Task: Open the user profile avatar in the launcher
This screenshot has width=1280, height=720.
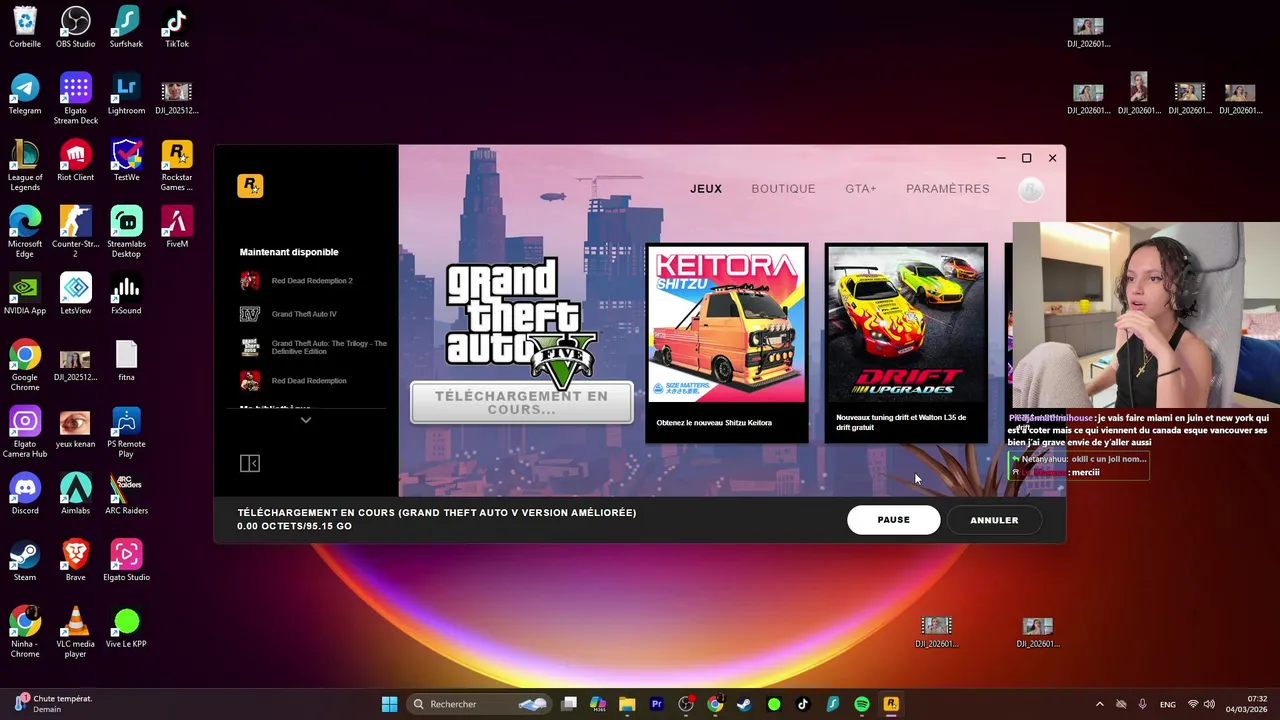Action: coord(1031,189)
